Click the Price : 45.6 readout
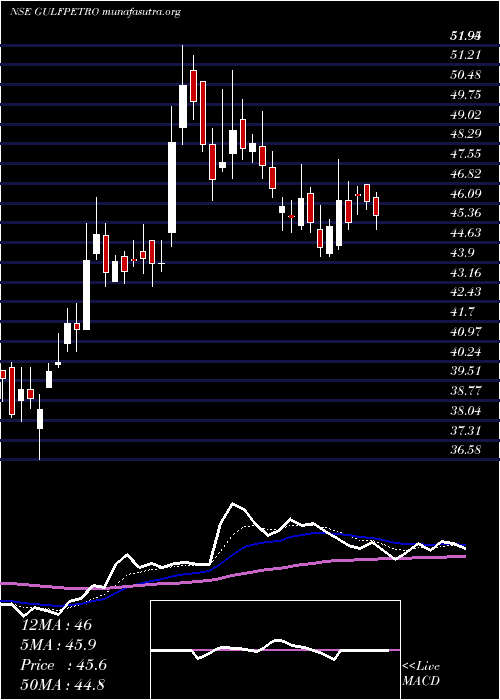 coord(63,665)
